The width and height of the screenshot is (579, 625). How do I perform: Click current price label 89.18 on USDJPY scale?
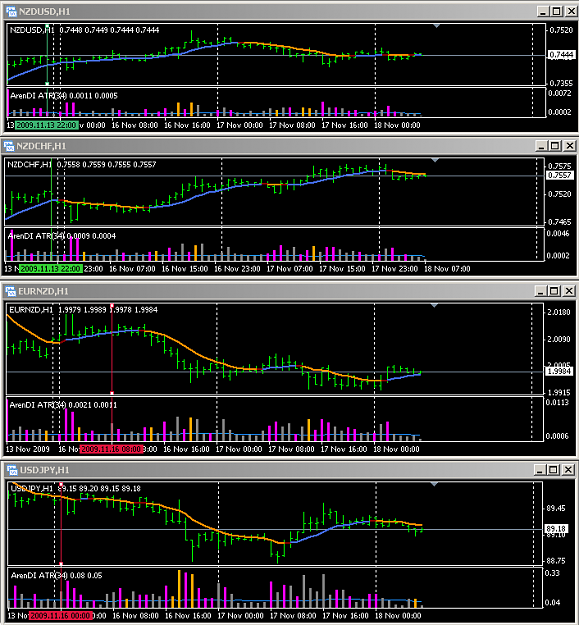tap(555, 529)
